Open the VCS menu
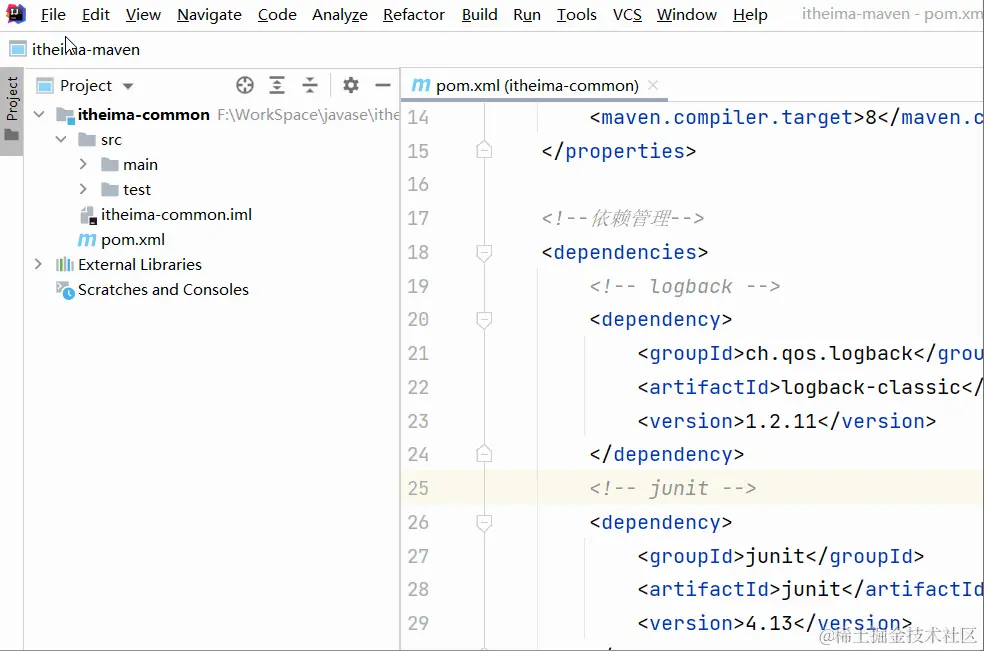The height and width of the screenshot is (651, 984). (627, 14)
